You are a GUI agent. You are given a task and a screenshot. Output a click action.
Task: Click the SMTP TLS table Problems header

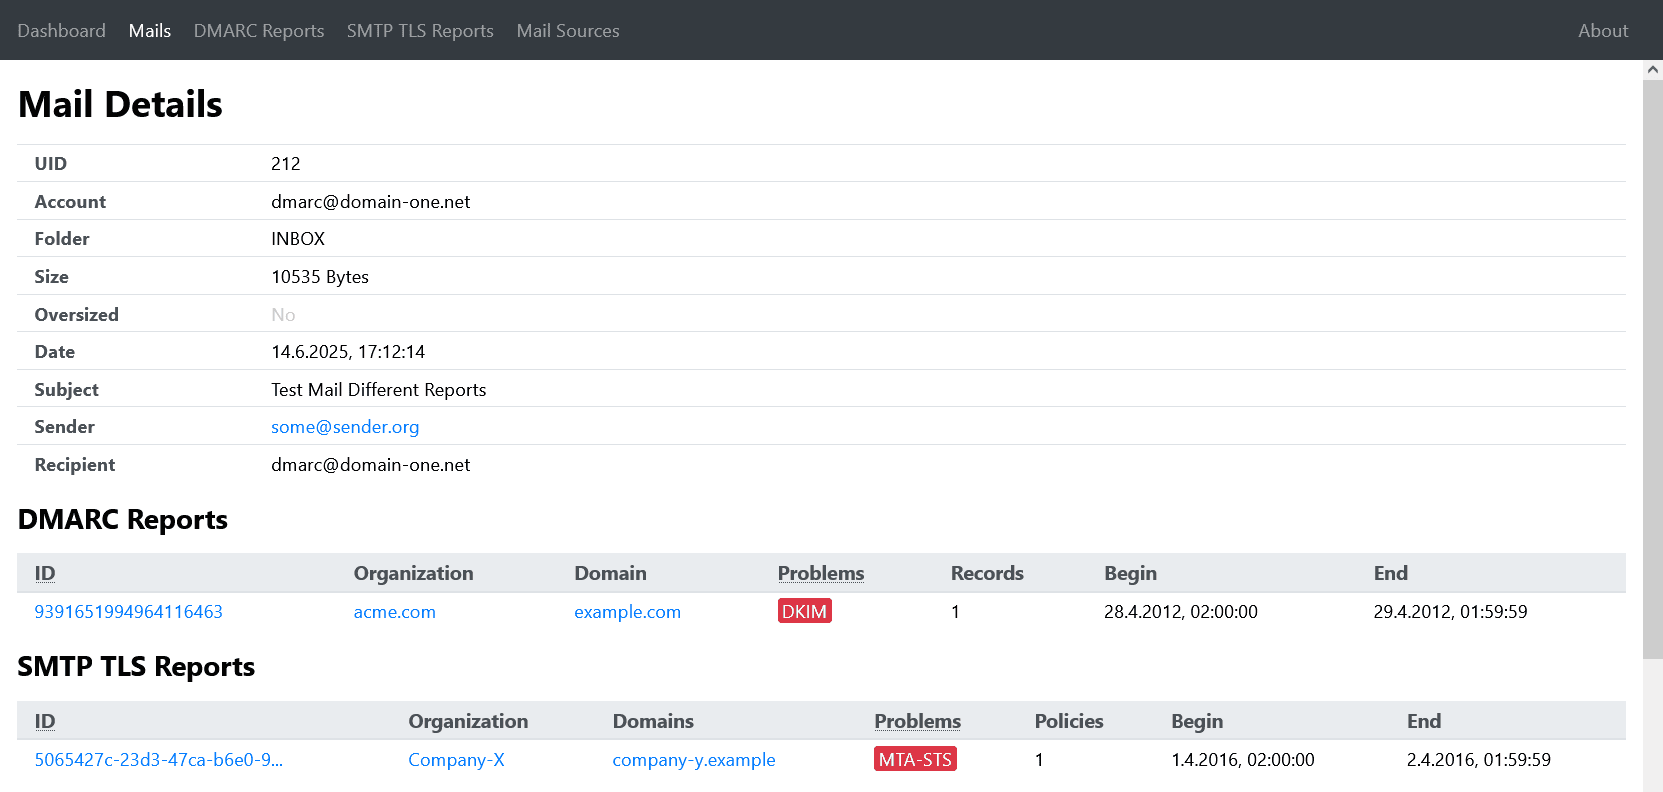tap(918, 721)
